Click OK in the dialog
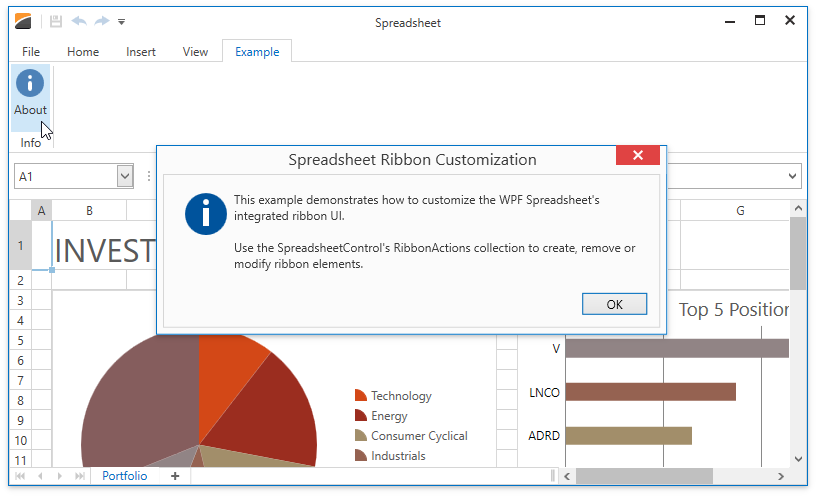 (x=615, y=304)
